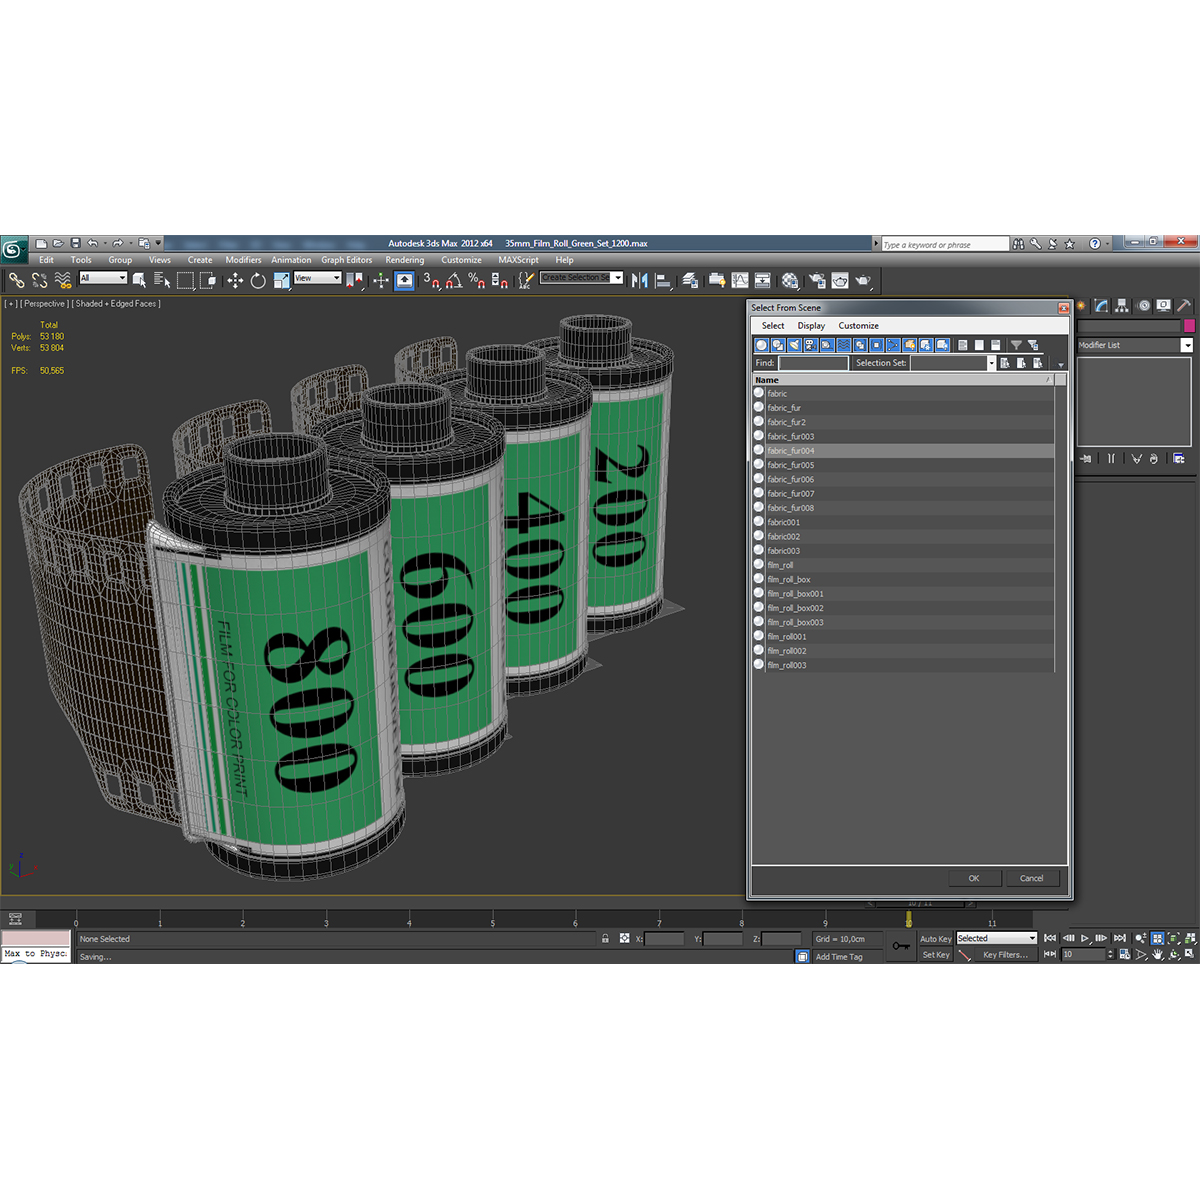Choose the Rectangular Selection Region tool
The image size is (1200, 1200).
(185, 281)
